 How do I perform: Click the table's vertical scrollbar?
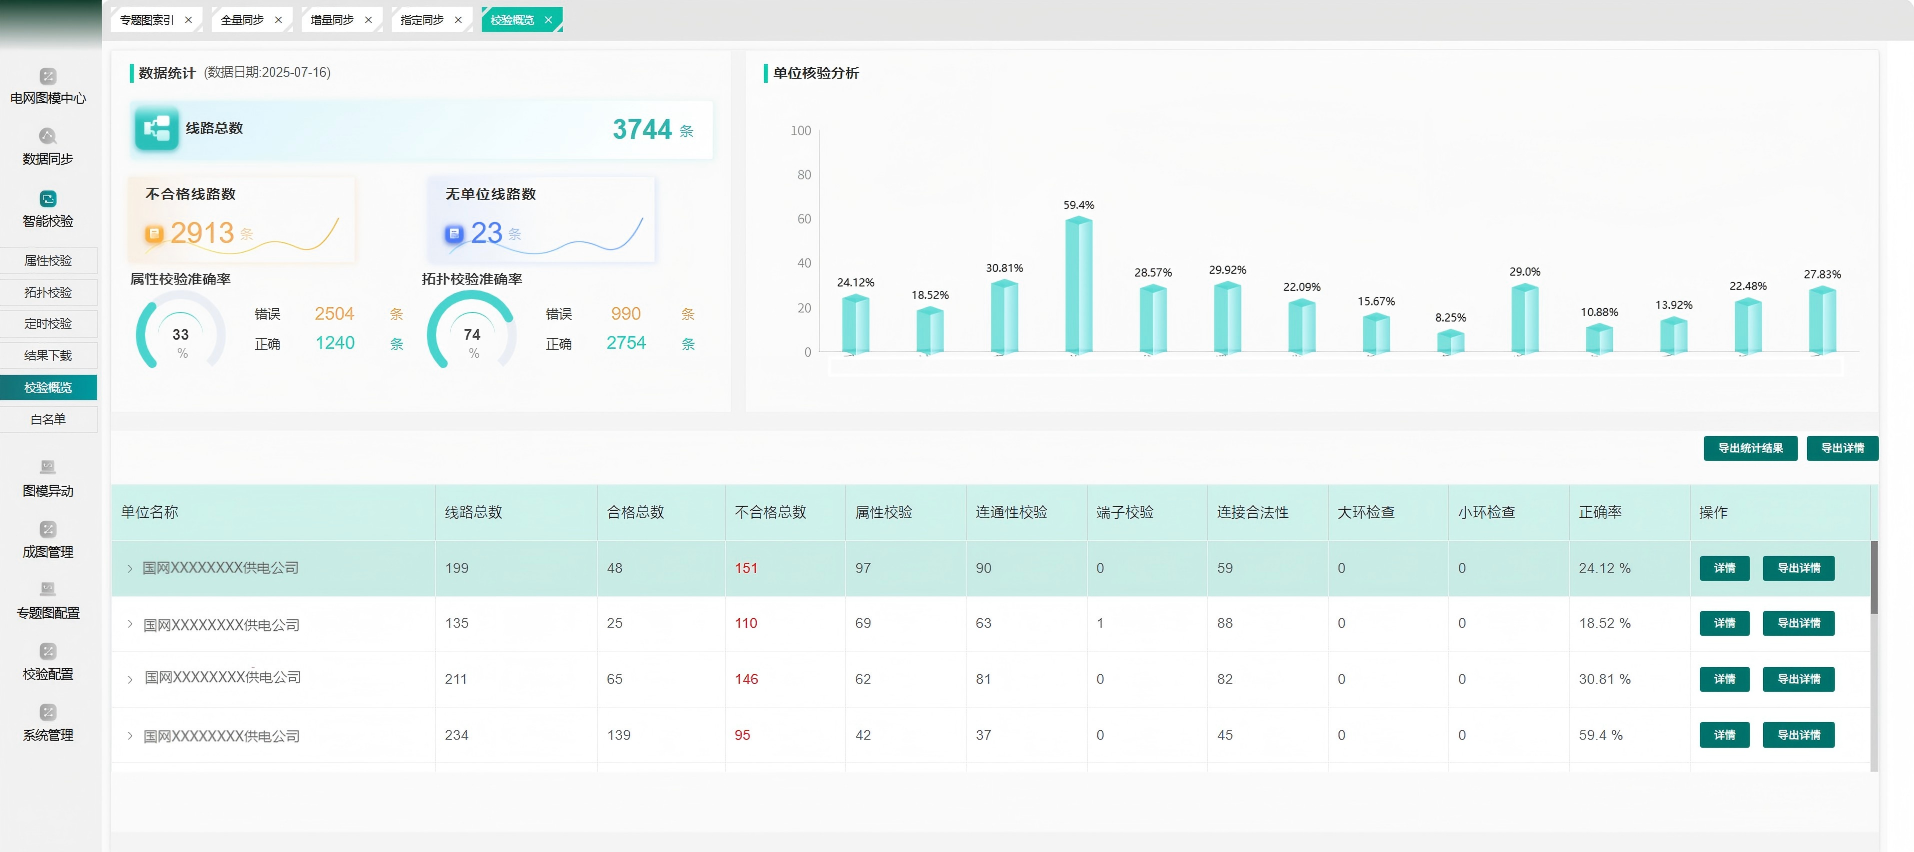click(1874, 578)
